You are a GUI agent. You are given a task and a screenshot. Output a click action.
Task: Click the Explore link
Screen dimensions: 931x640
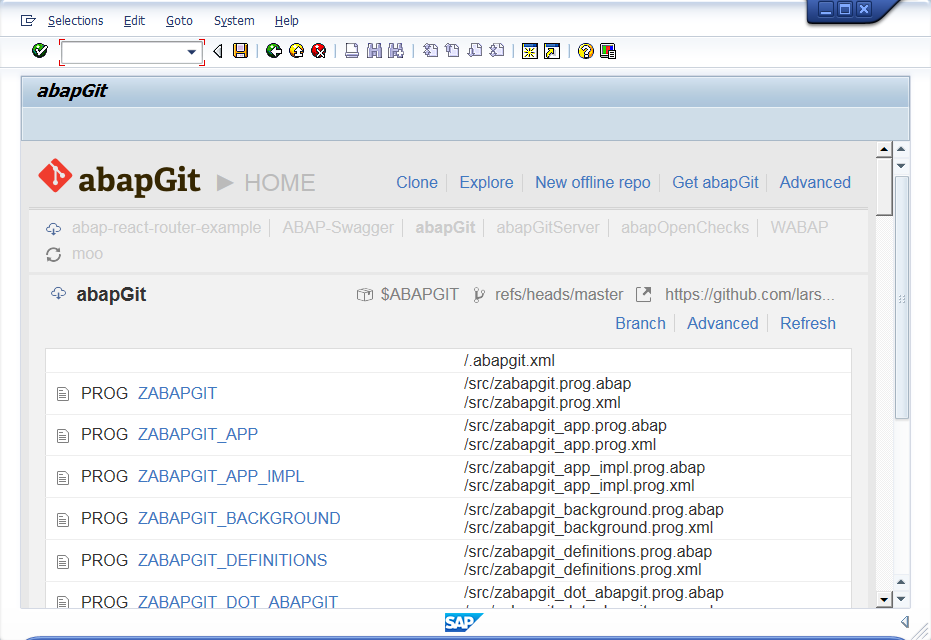click(486, 182)
